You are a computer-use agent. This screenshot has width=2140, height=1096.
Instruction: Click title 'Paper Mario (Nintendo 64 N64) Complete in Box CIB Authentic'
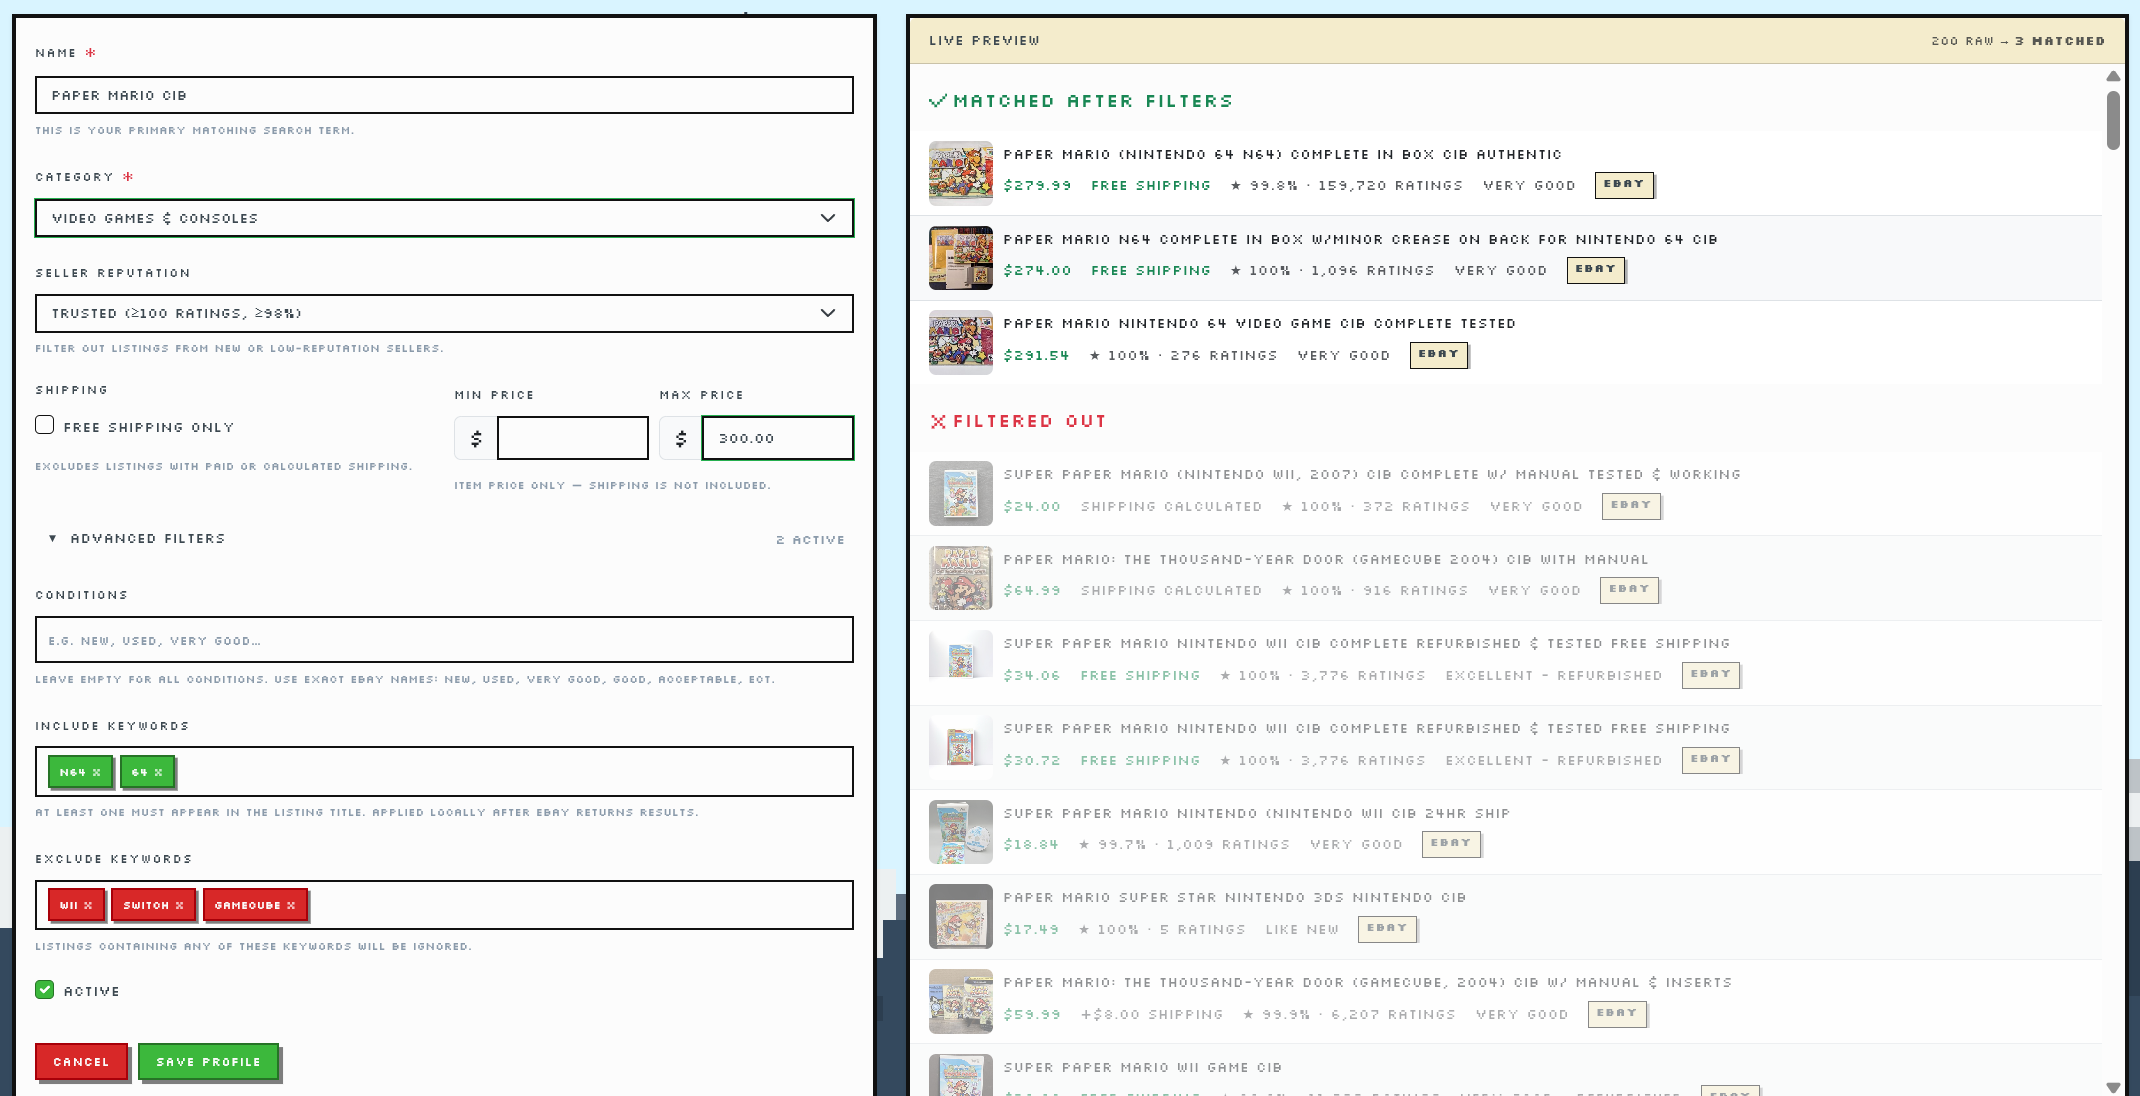coord(1282,154)
